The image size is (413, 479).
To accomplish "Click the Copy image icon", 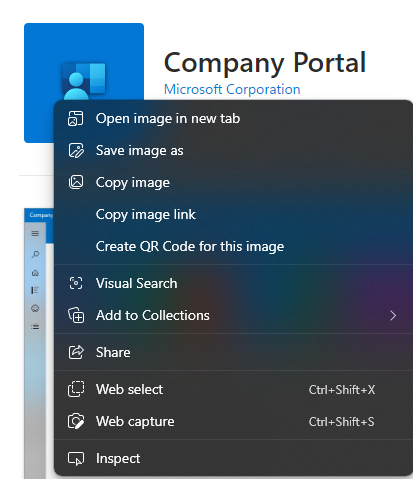I will tap(76, 182).
